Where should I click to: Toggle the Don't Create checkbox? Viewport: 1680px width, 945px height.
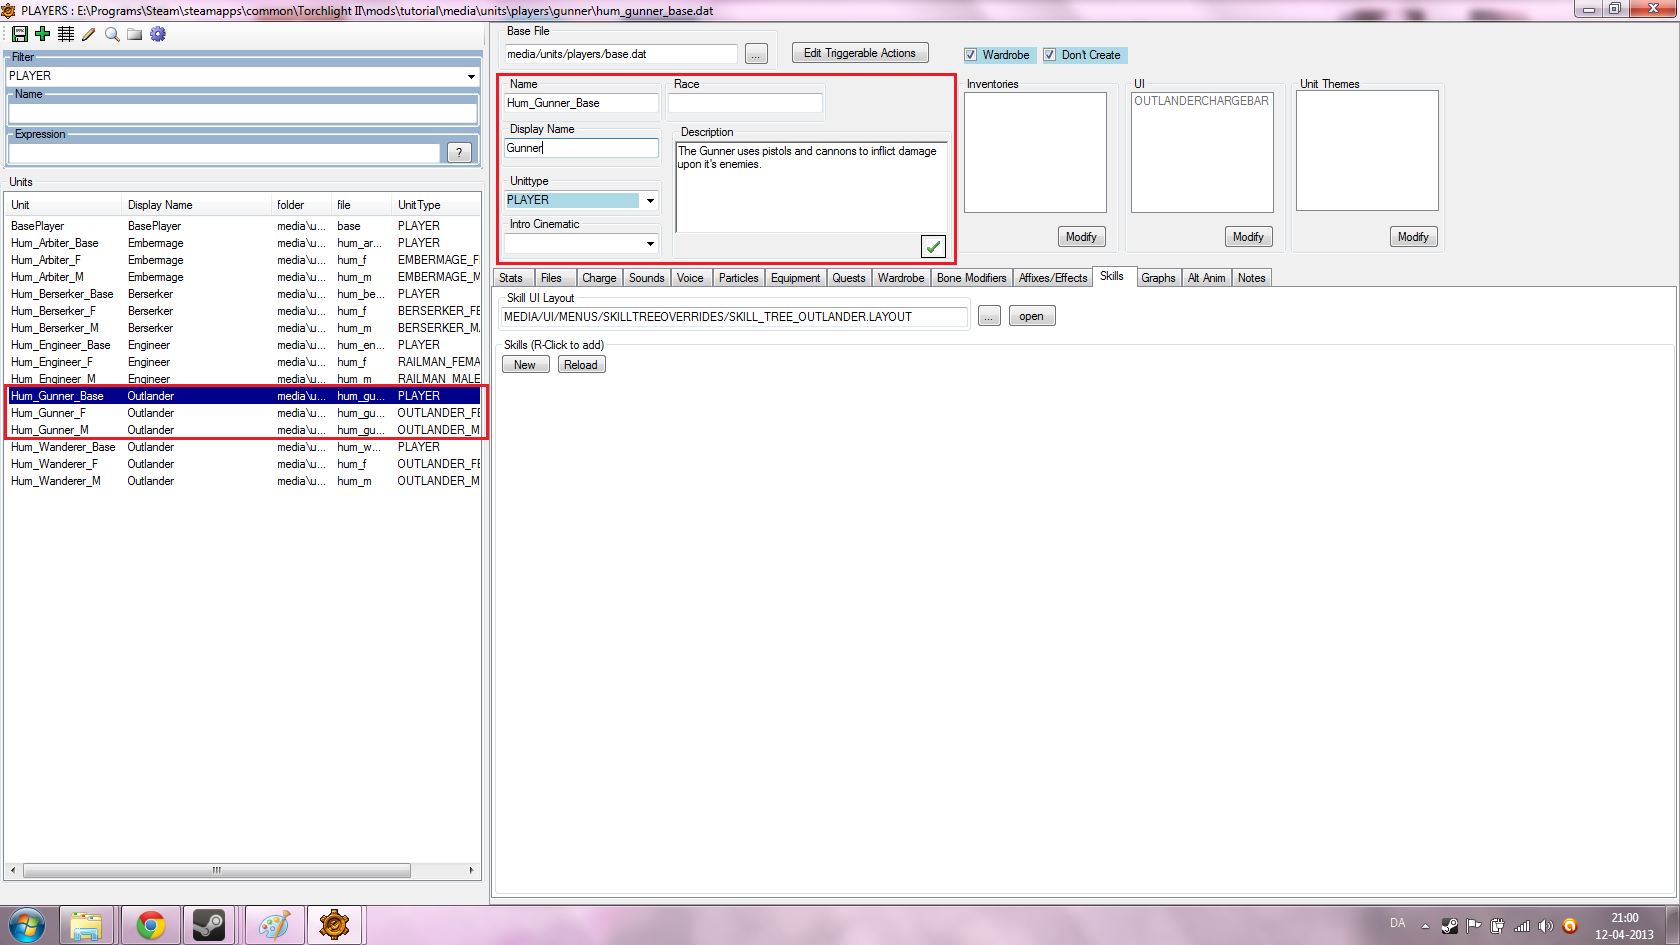[x=1049, y=55]
